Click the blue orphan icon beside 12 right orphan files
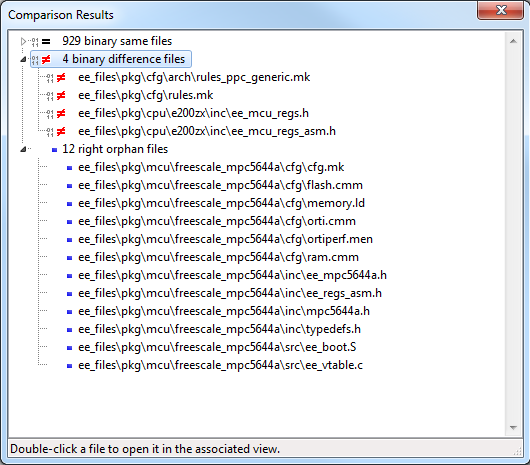530x465 pixels. tap(54, 150)
